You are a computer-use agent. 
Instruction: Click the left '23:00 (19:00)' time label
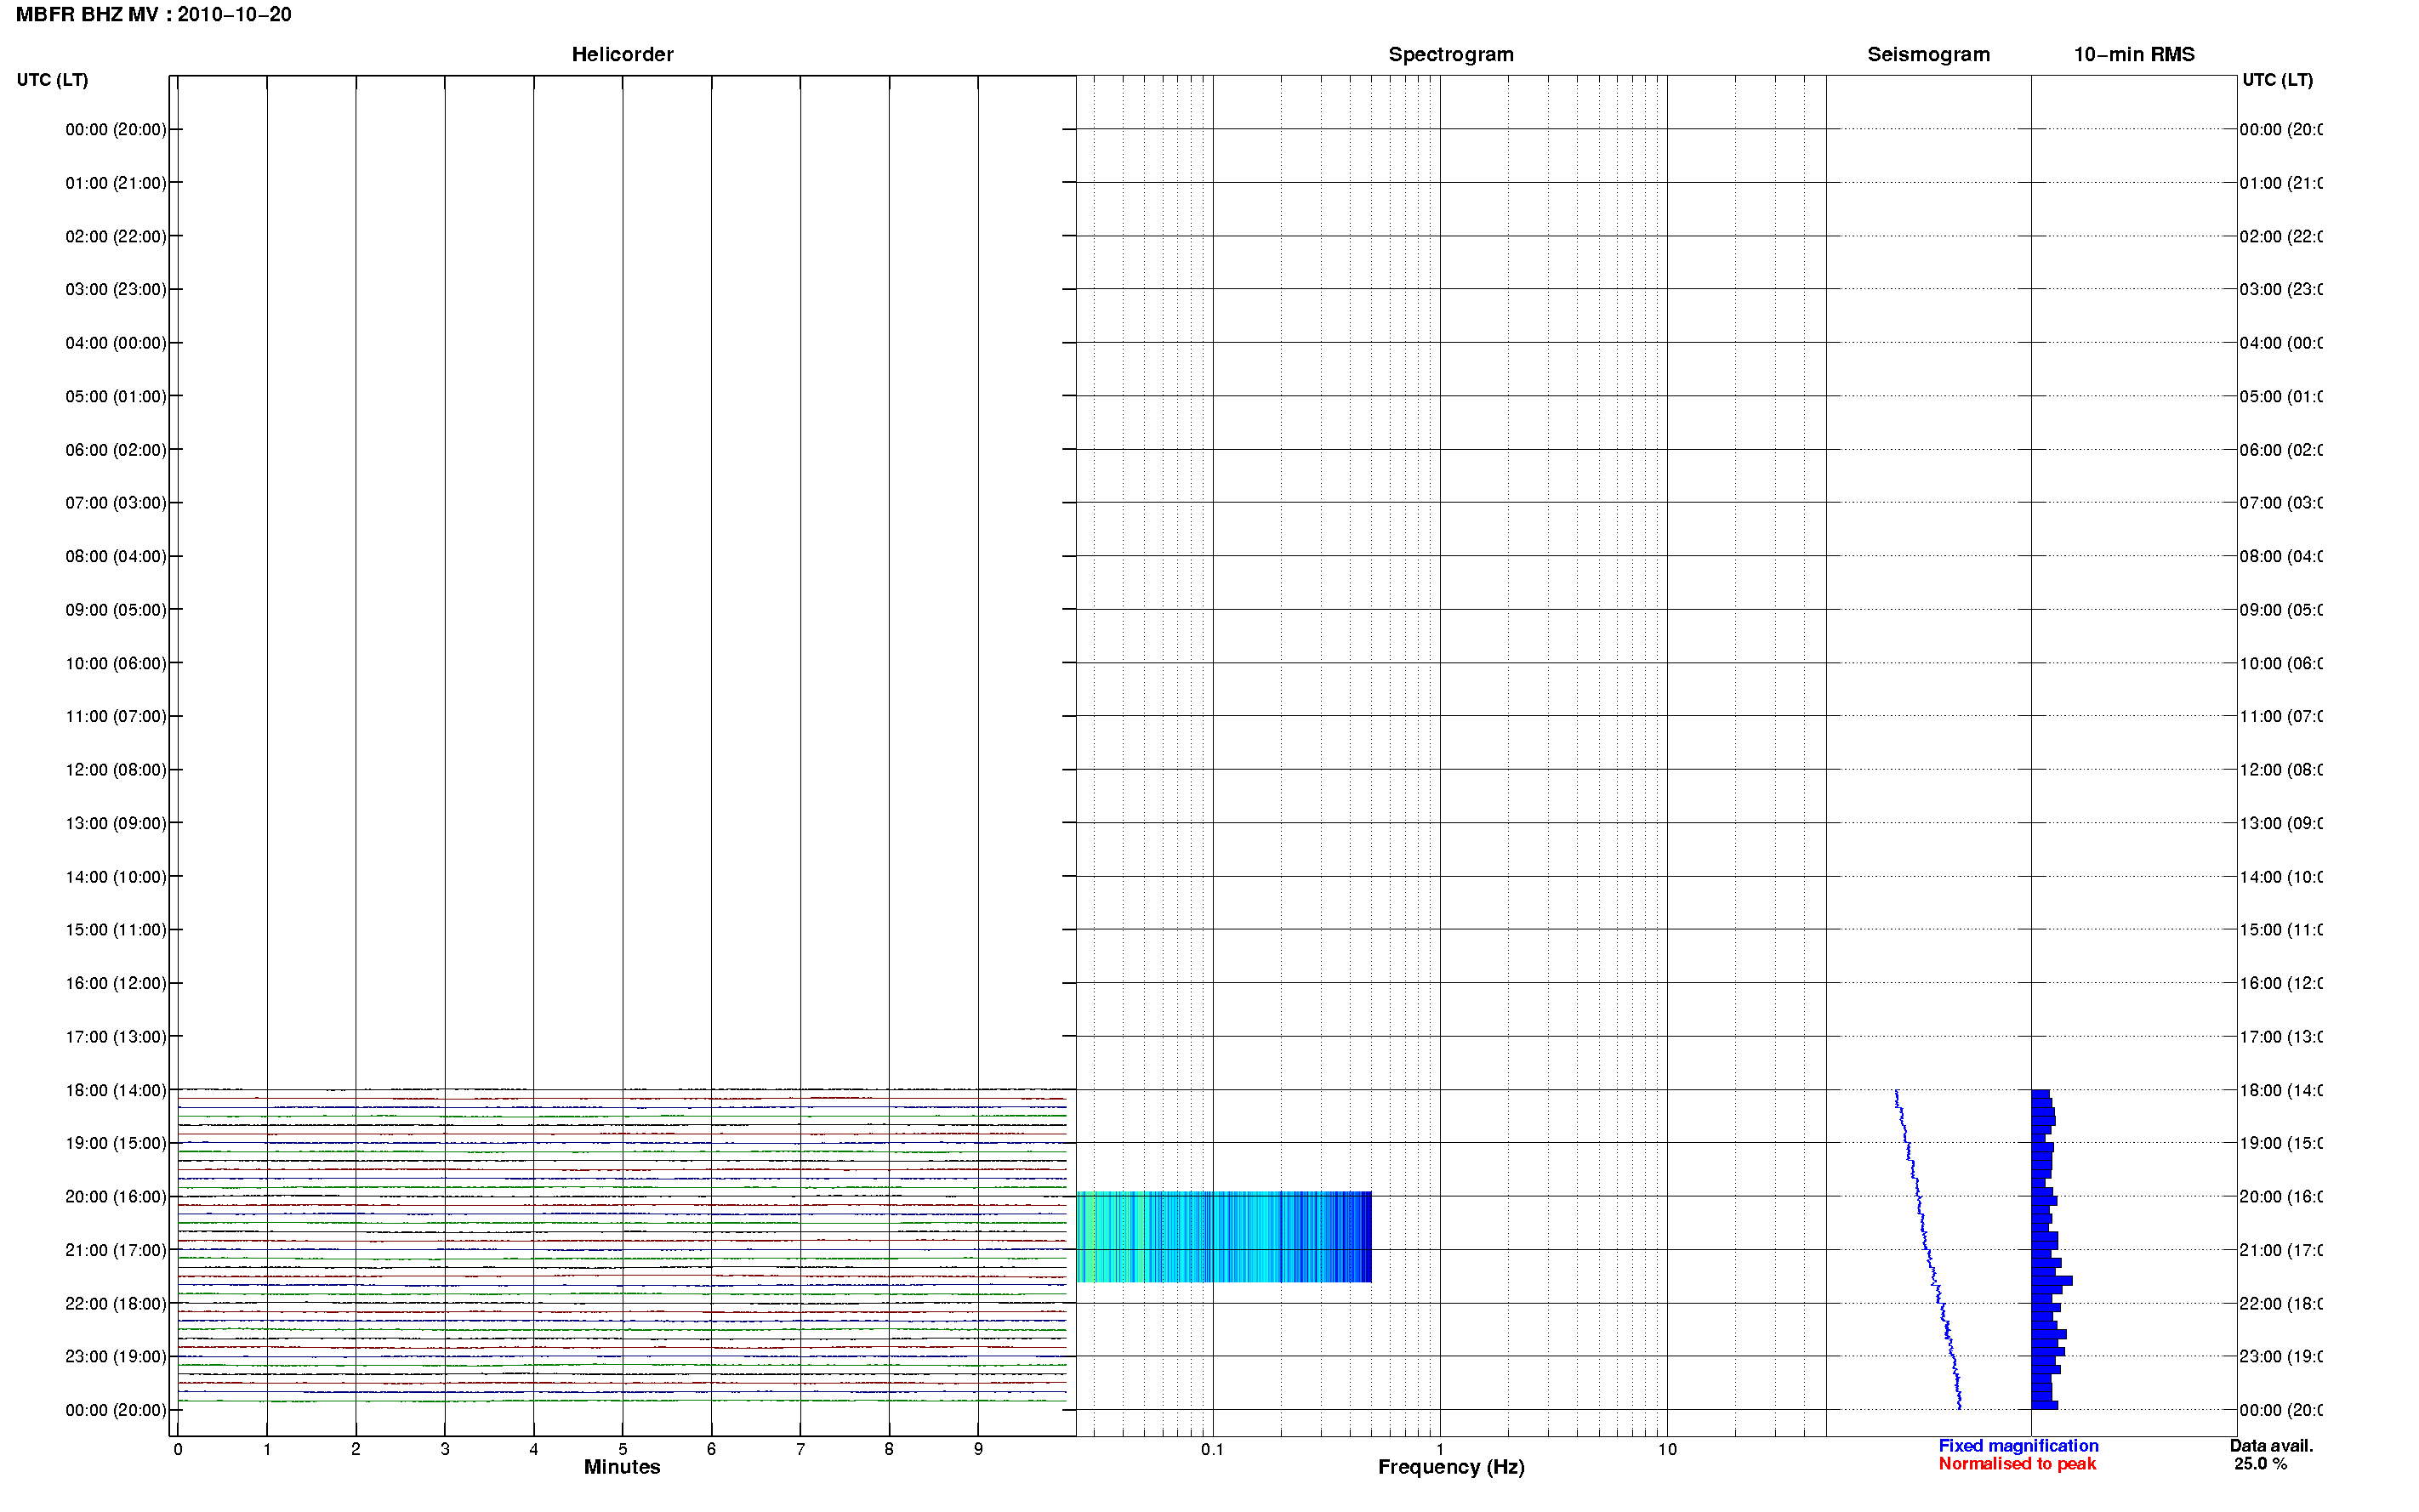(116, 1357)
